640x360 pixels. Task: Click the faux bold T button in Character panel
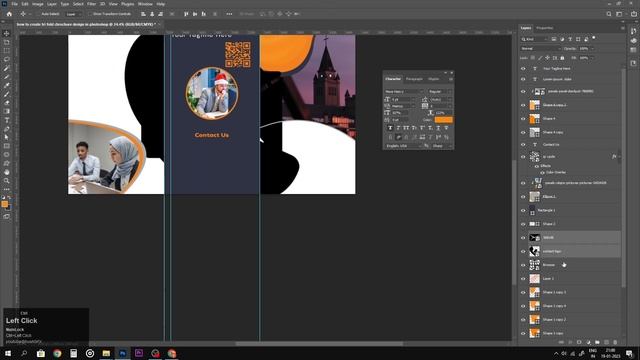point(390,128)
